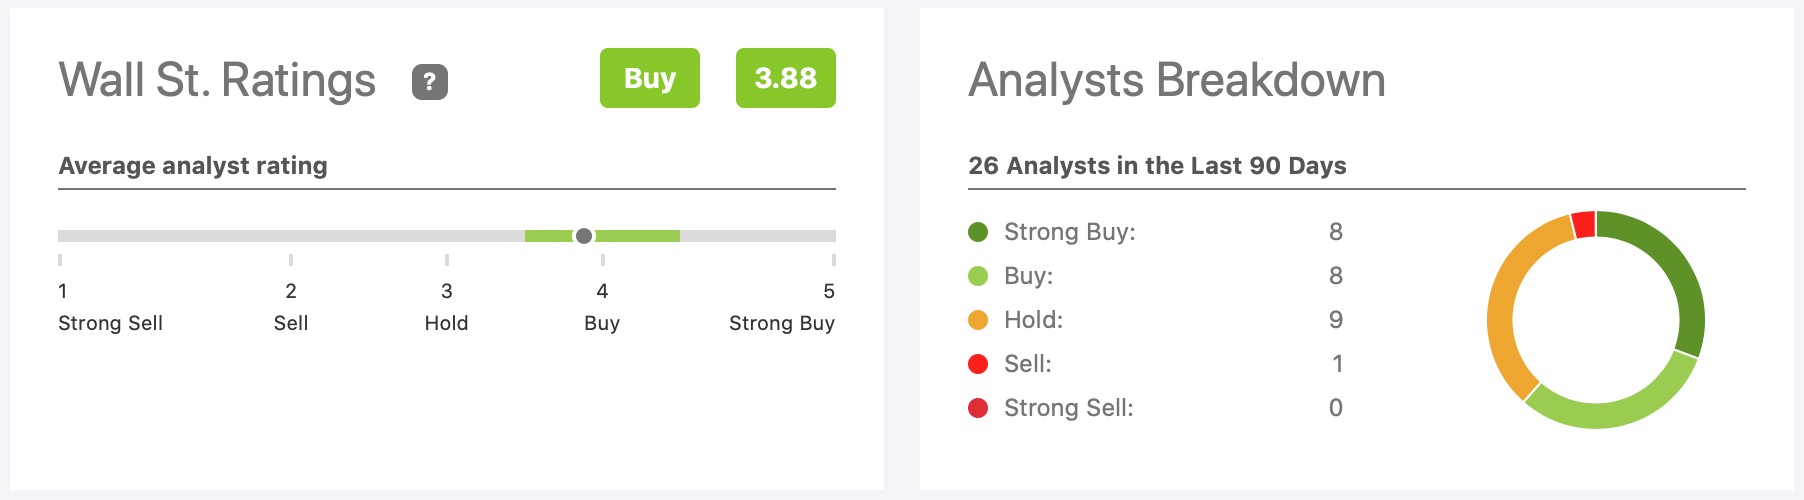Click the green Buy rating badge

click(650, 78)
